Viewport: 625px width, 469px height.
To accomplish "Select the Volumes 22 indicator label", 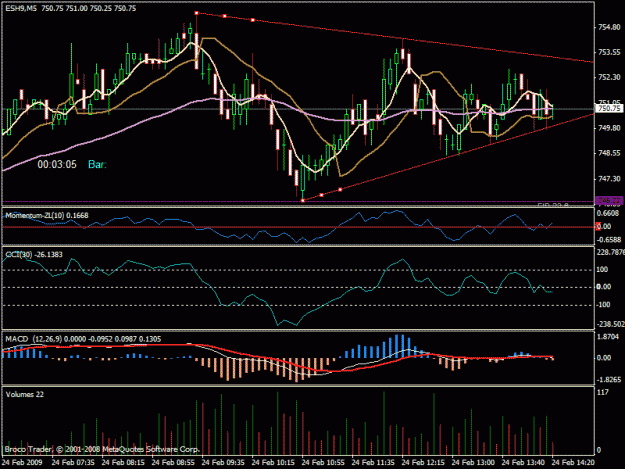I will coord(25,394).
